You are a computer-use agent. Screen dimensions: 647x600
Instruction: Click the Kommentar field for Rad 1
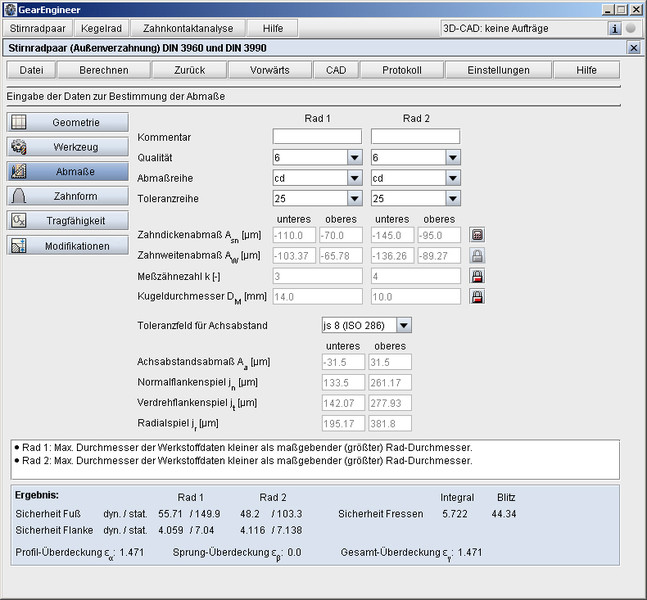point(317,136)
